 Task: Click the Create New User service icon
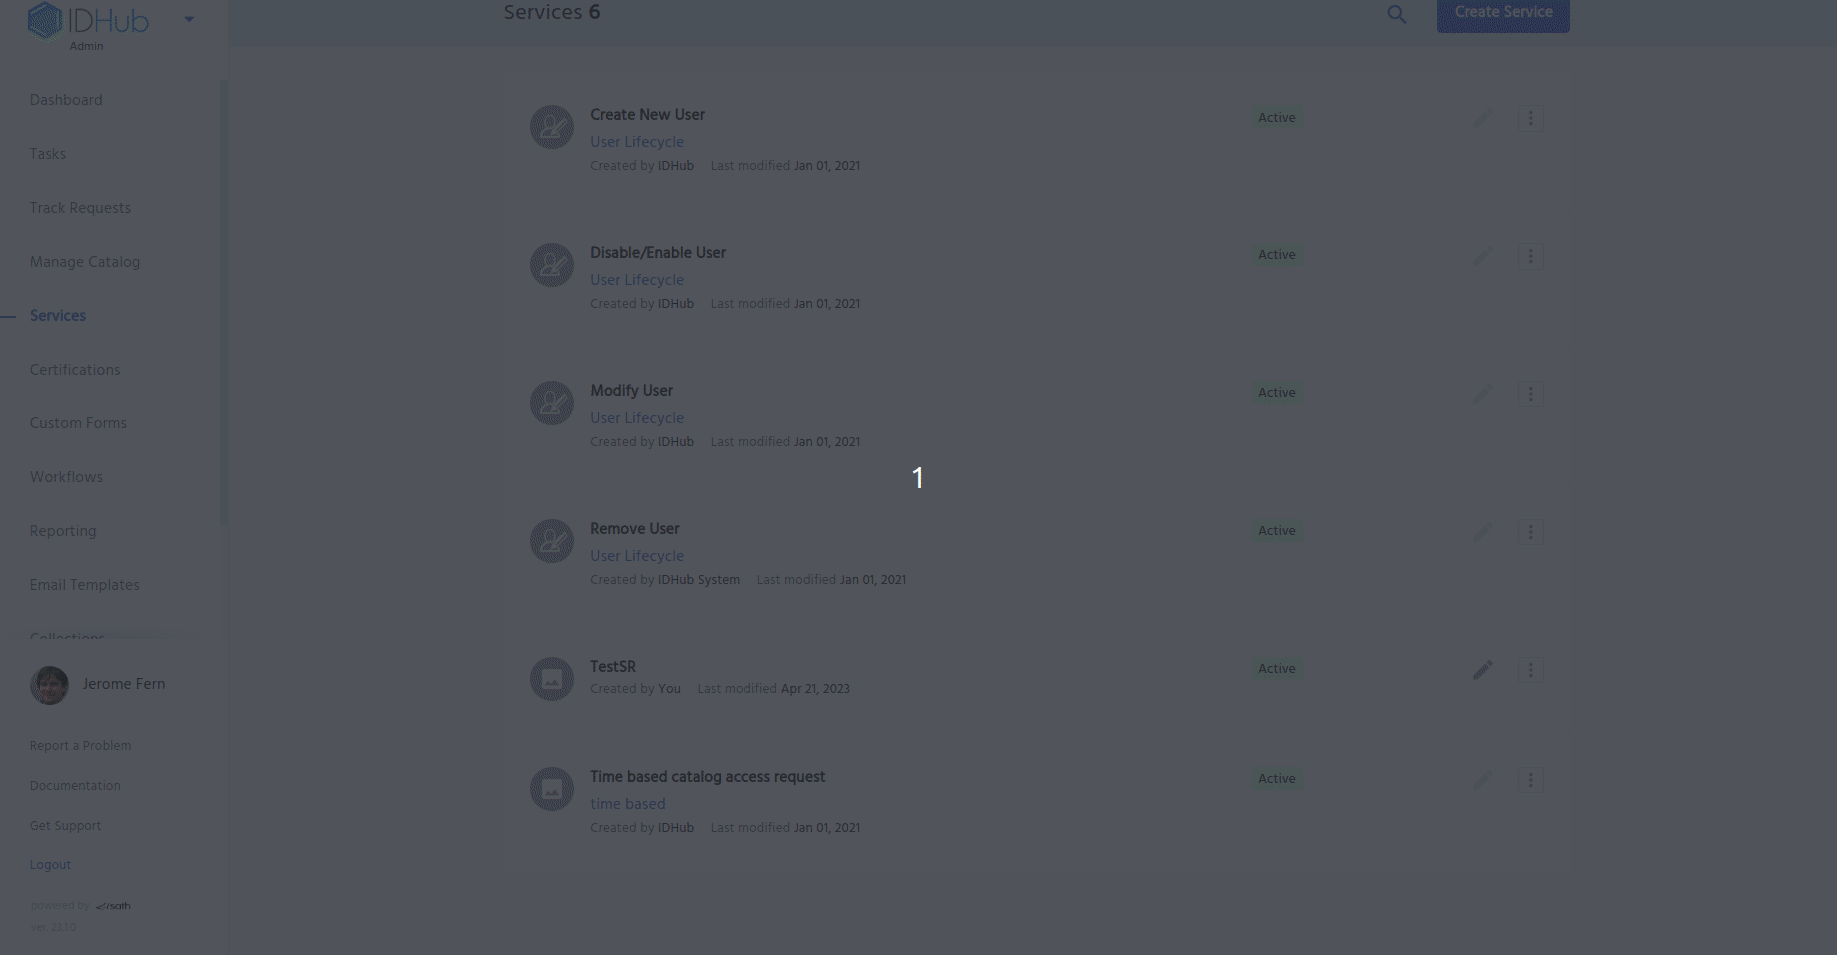point(551,127)
